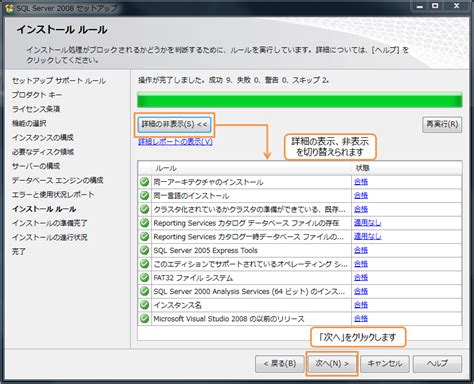Click the rule text 同一言語のインストール
The height and width of the screenshot is (384, 474).
click(x=191, y=196)
